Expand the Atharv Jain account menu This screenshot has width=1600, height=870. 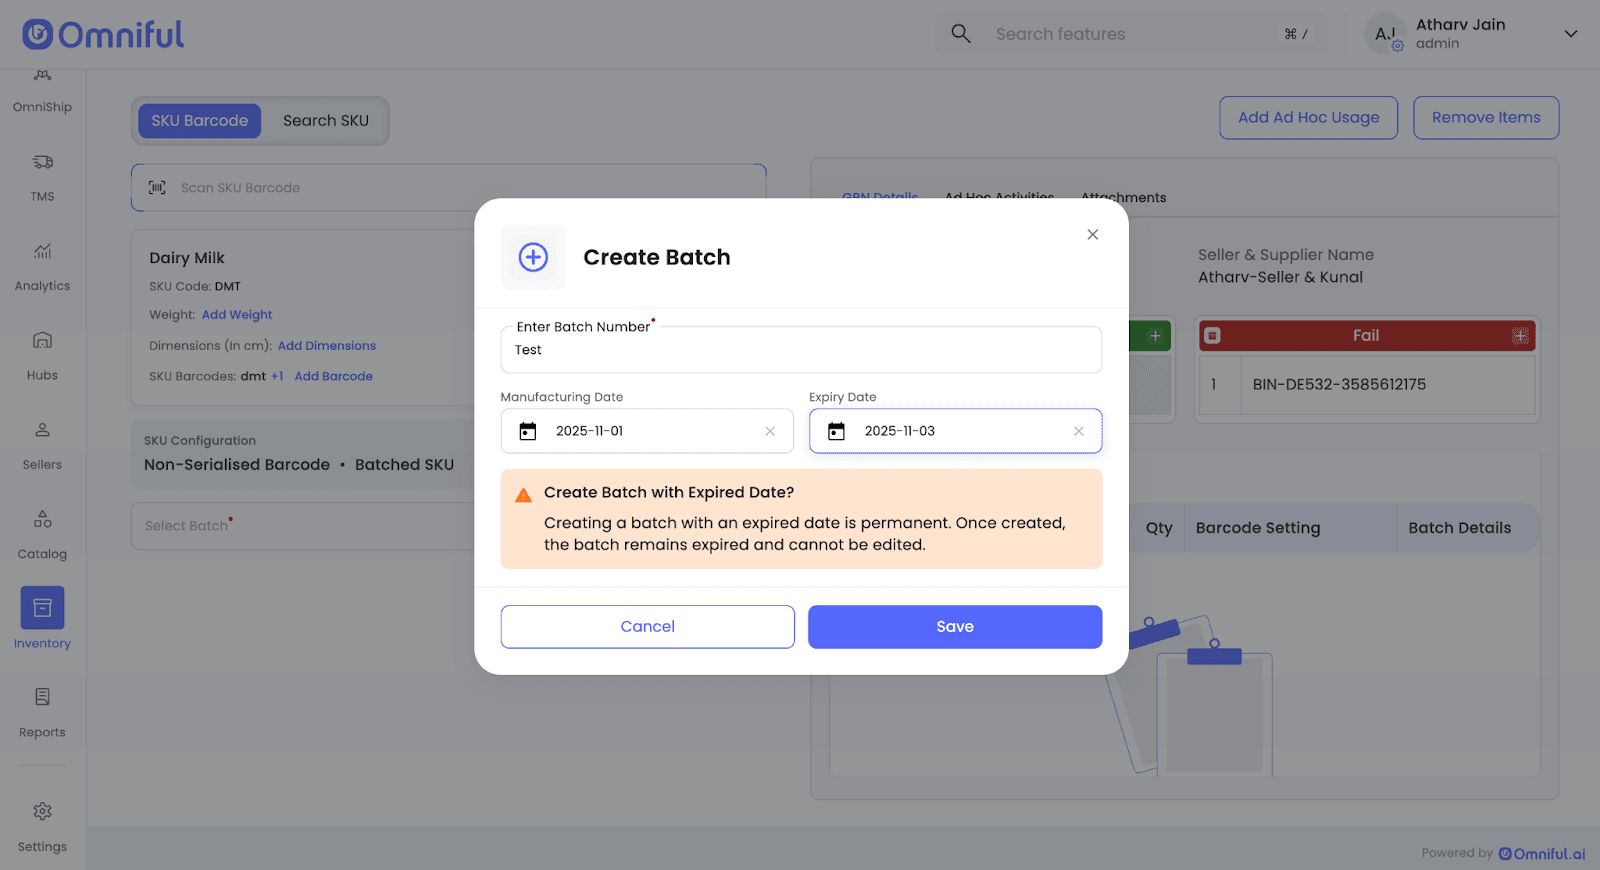coord(1570,34)
